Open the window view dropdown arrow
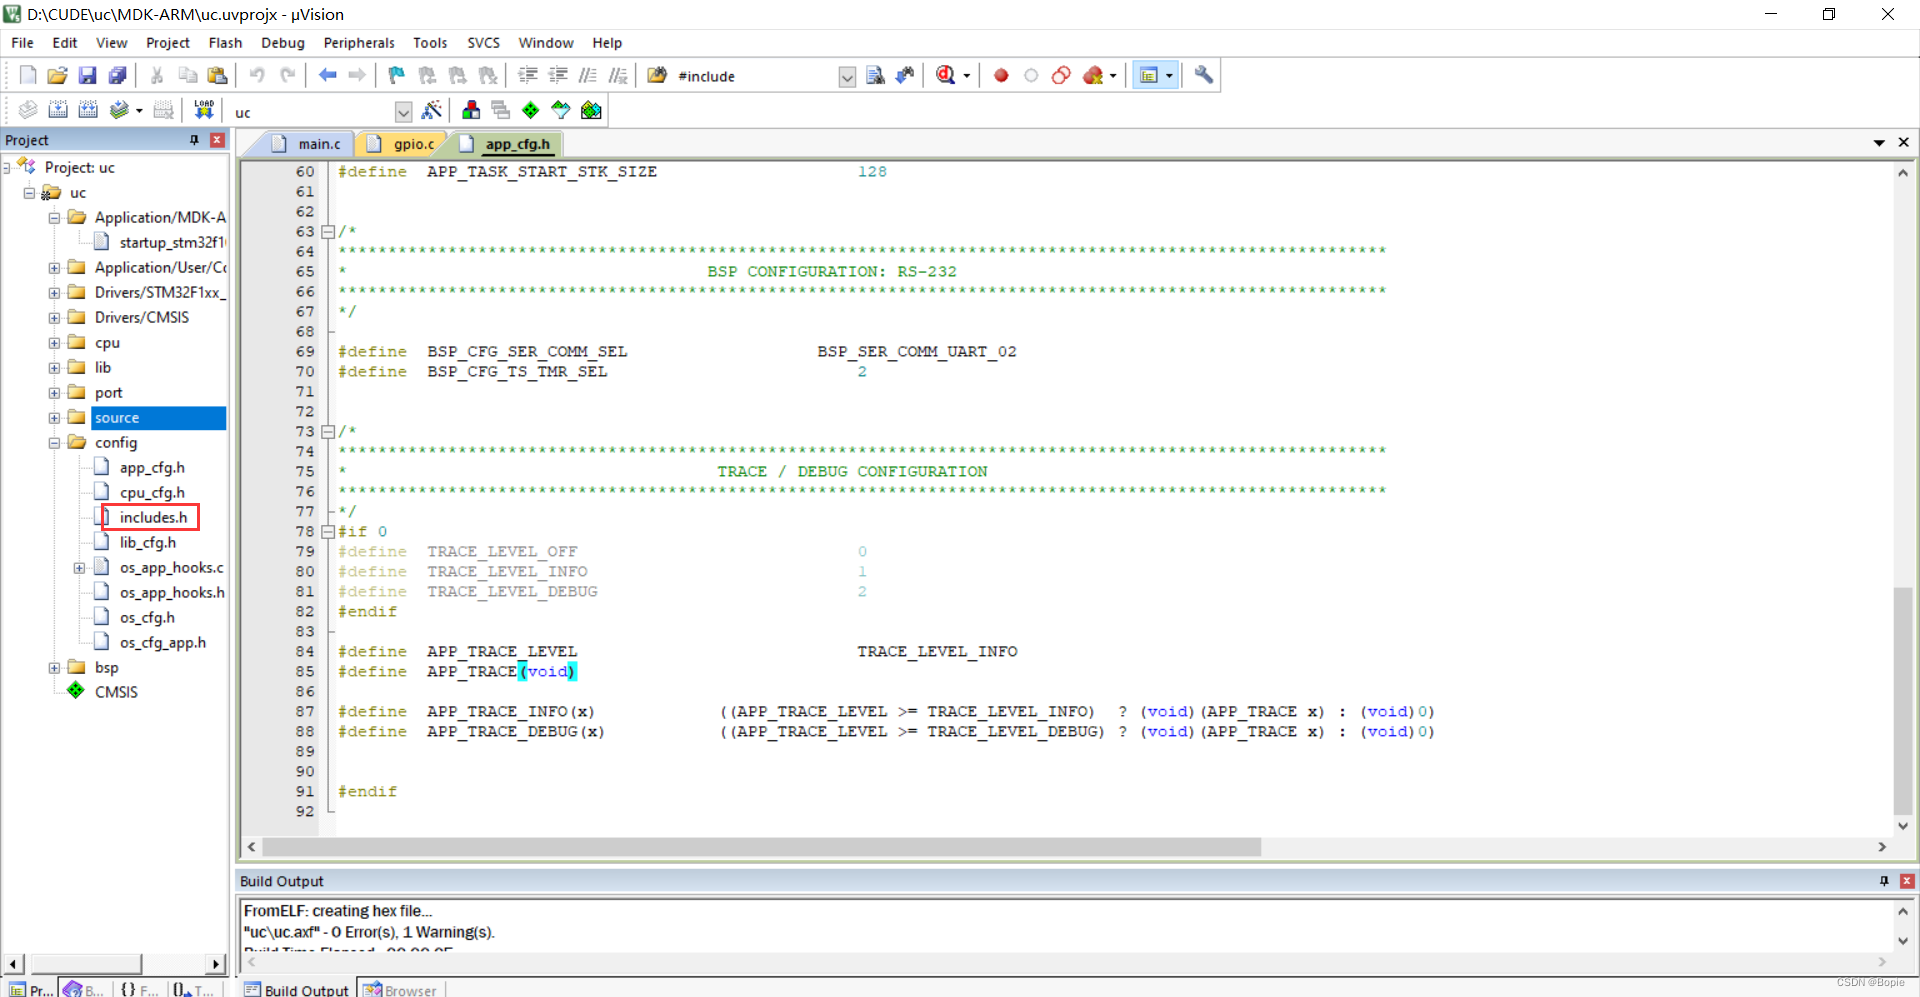This screenshot has width=1920, height=997. click(1169, 76)
